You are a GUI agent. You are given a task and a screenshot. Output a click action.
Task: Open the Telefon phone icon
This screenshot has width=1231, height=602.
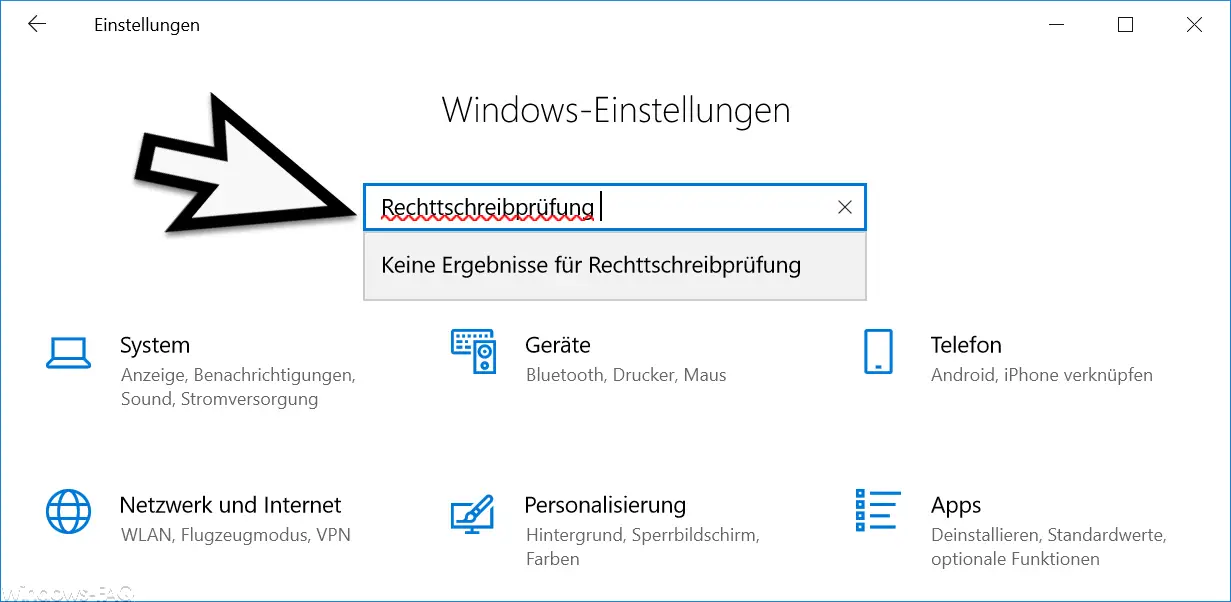click(877, 352)
